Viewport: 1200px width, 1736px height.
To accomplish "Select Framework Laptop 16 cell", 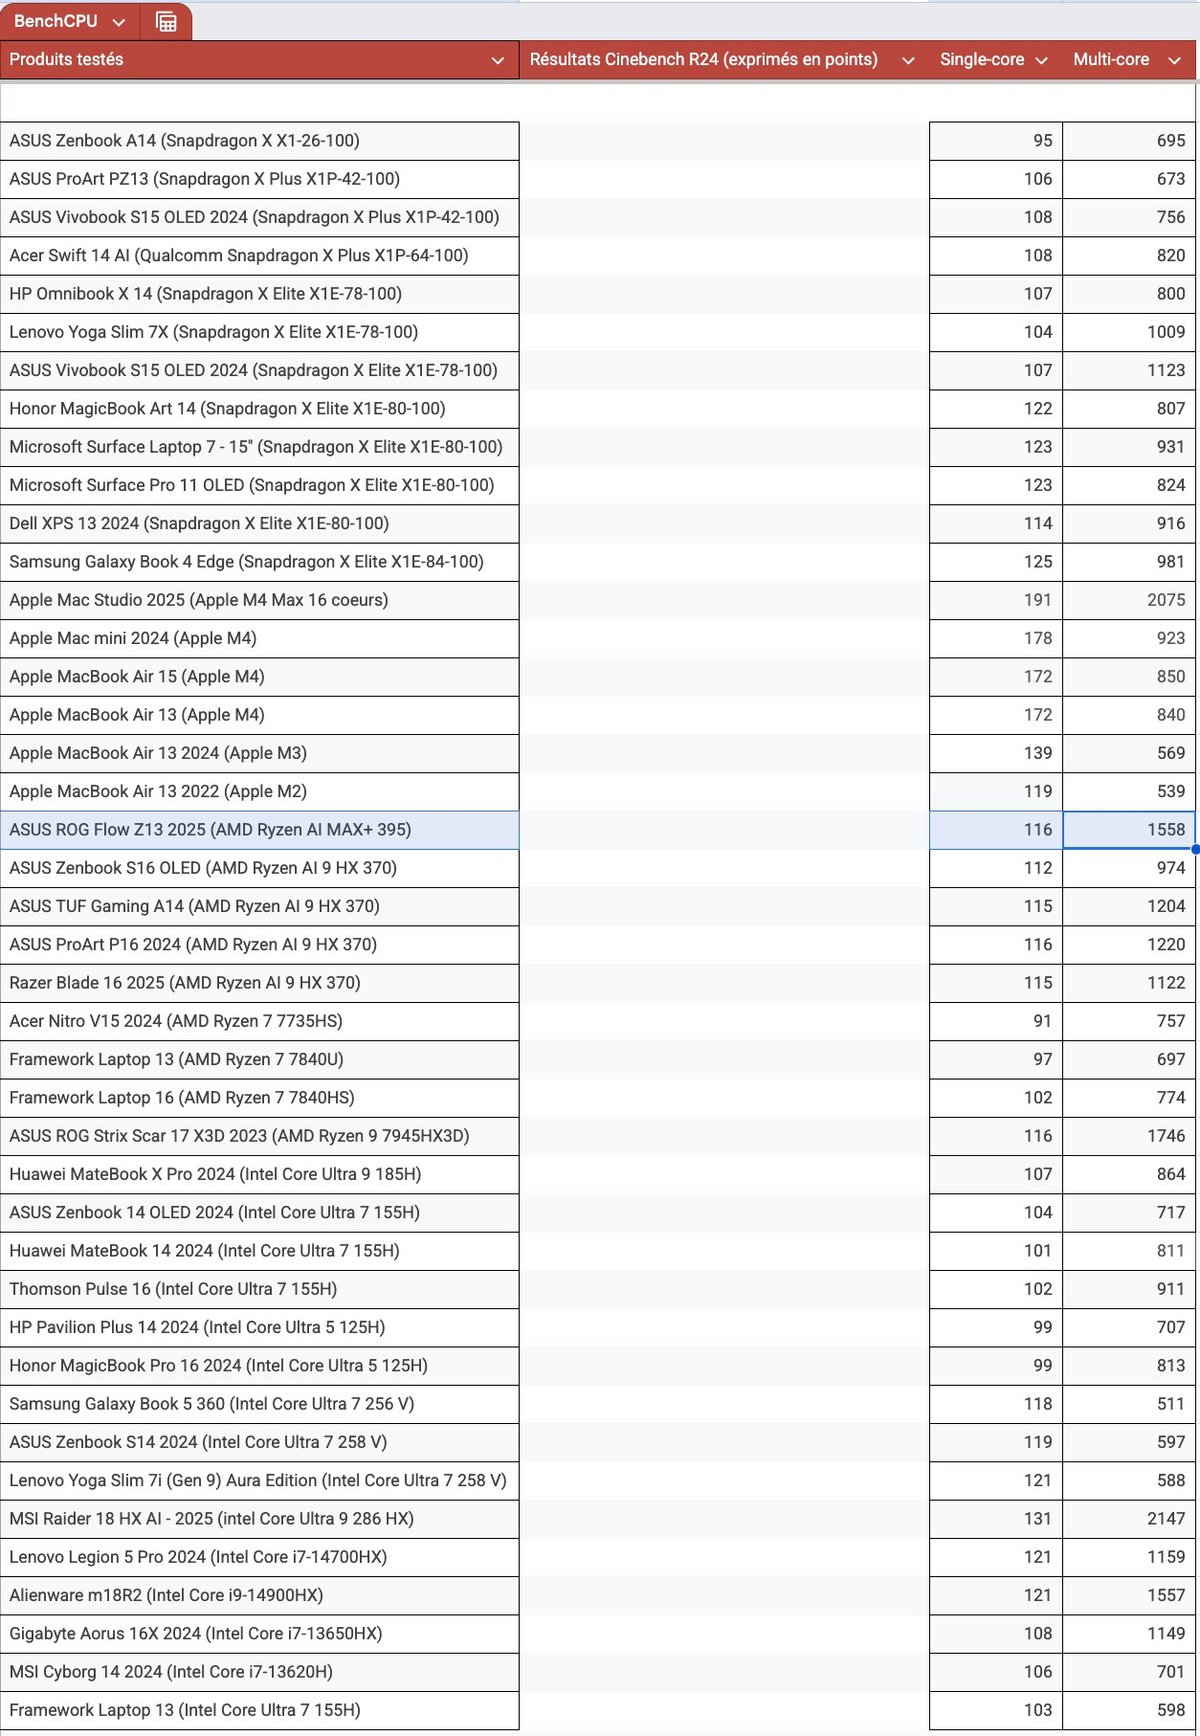I will (260, 1098).
